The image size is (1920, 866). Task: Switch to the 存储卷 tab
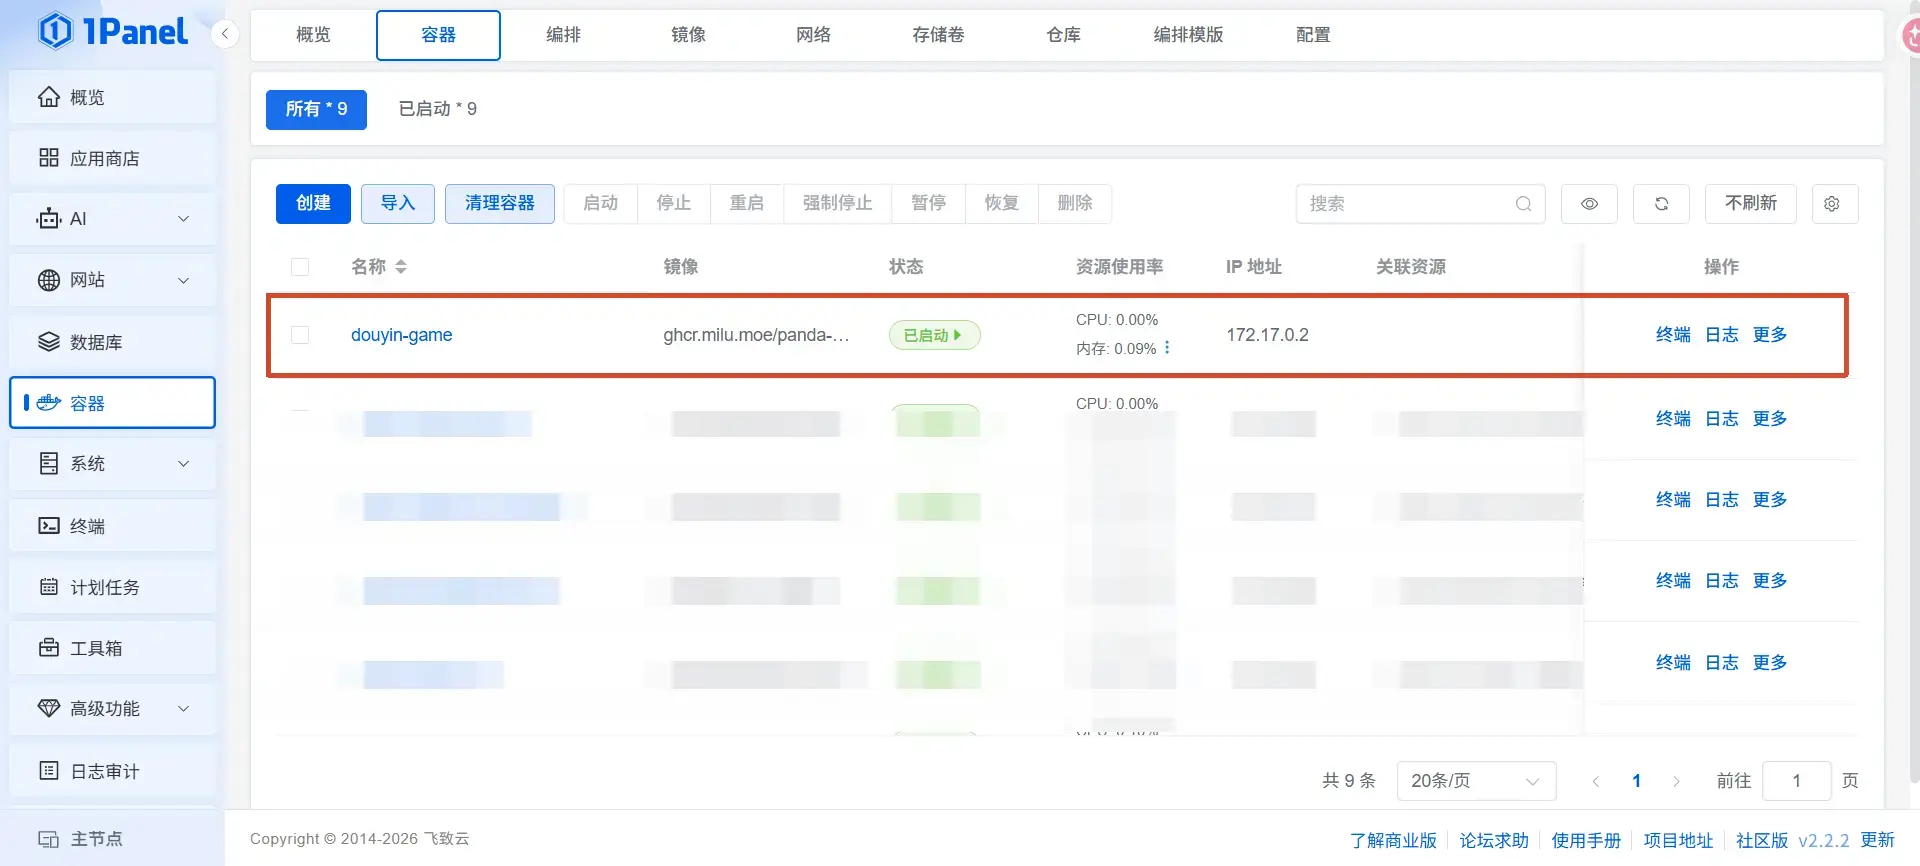click(938, 35)
